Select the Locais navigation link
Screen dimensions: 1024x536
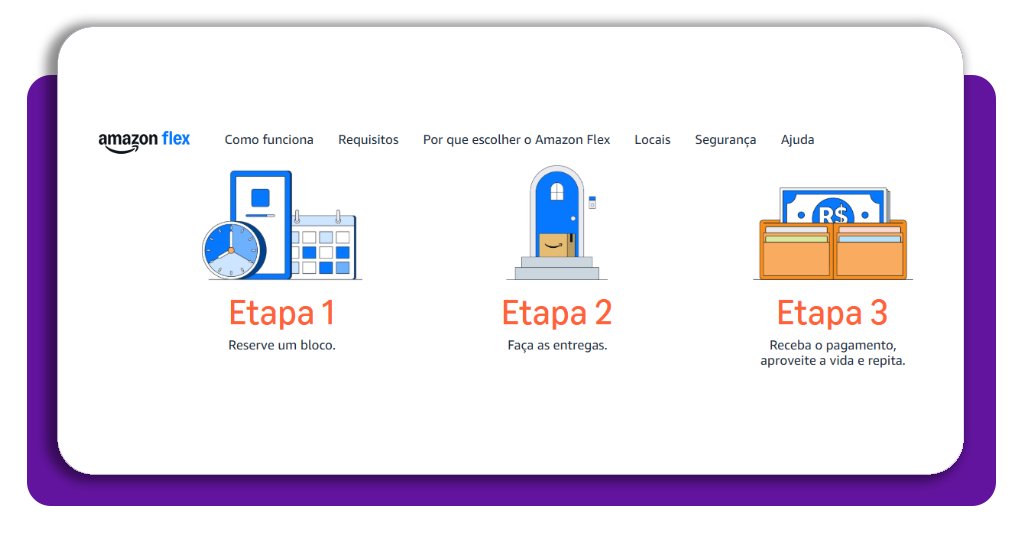652,140
